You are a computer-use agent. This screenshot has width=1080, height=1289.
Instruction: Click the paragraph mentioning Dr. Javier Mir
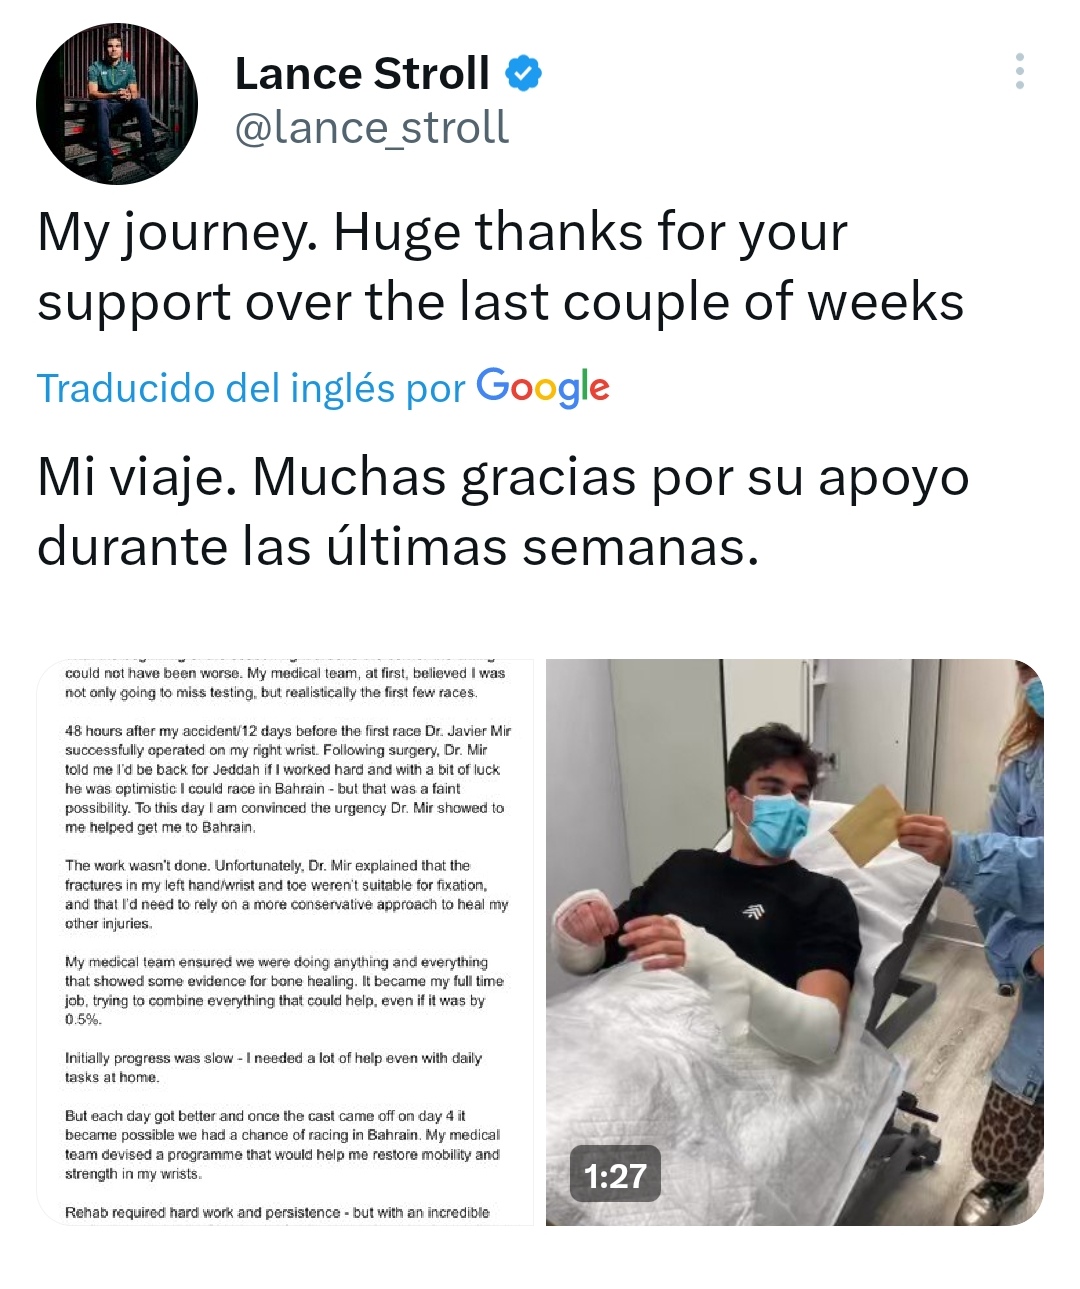[x=288, y=779]
